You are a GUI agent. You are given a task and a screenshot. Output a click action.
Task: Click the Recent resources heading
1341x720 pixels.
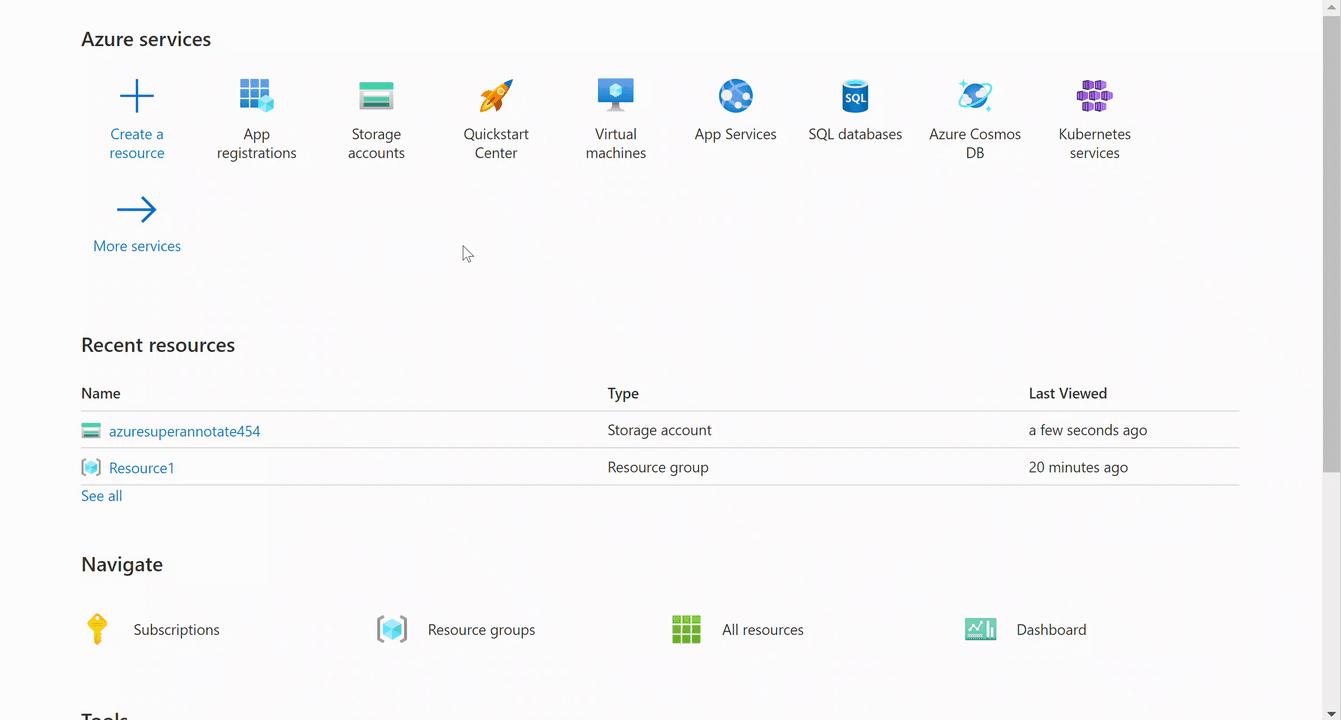coord(158,345)
